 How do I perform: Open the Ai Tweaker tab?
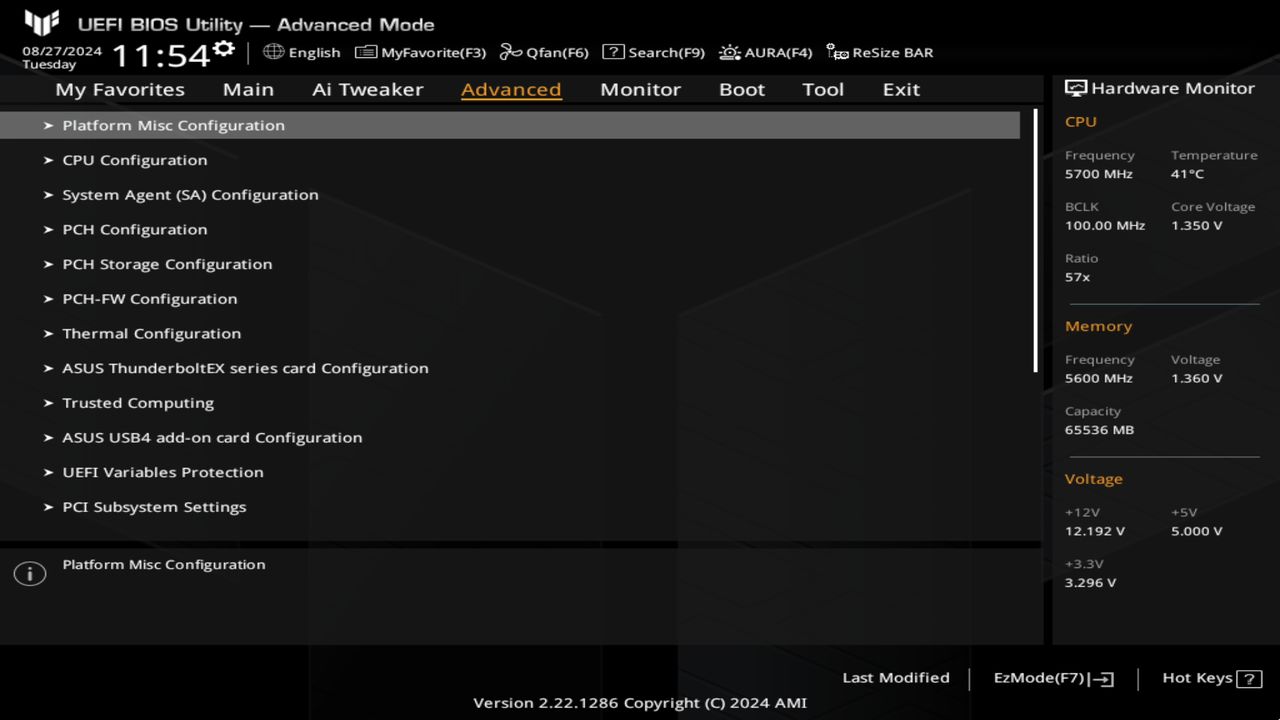(x=367, y=89)
